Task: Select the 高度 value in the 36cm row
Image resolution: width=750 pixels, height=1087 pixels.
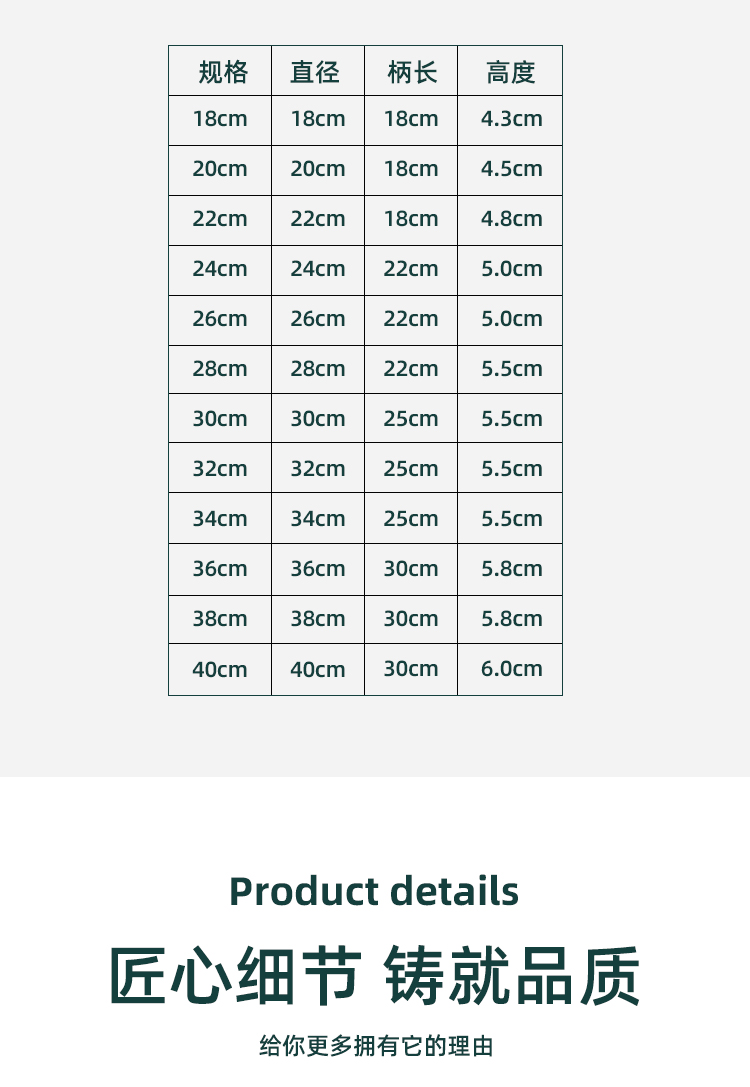Action: [511, 569]
